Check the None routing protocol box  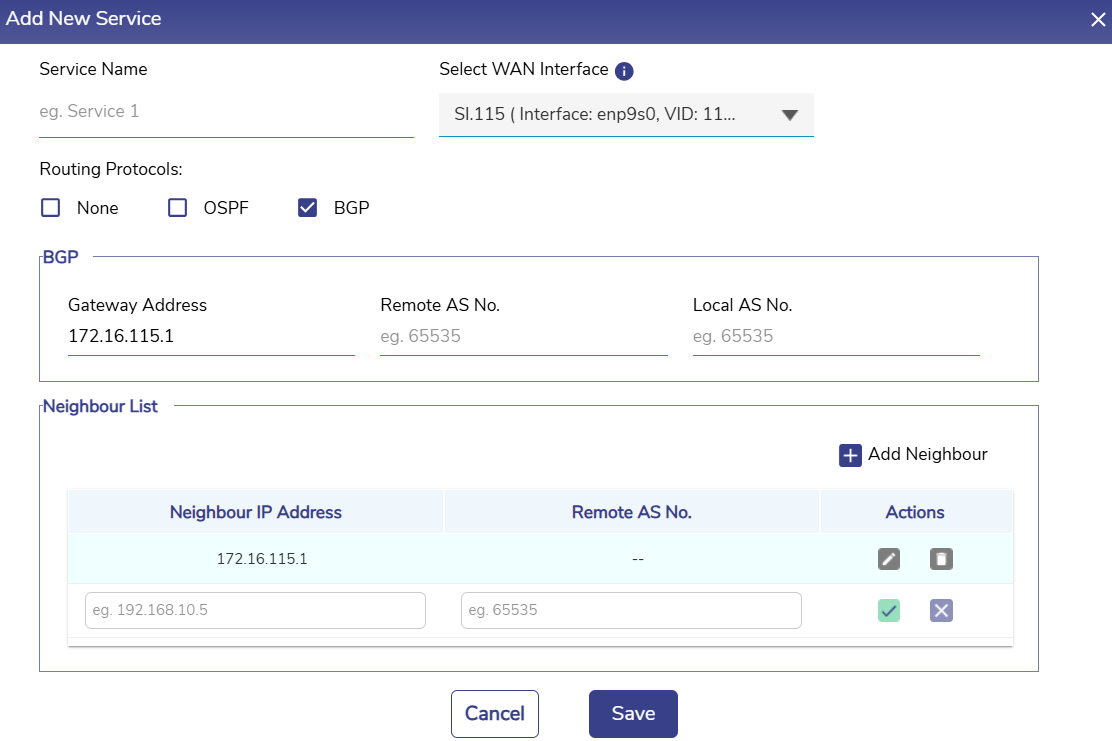(x=51, y=208)
